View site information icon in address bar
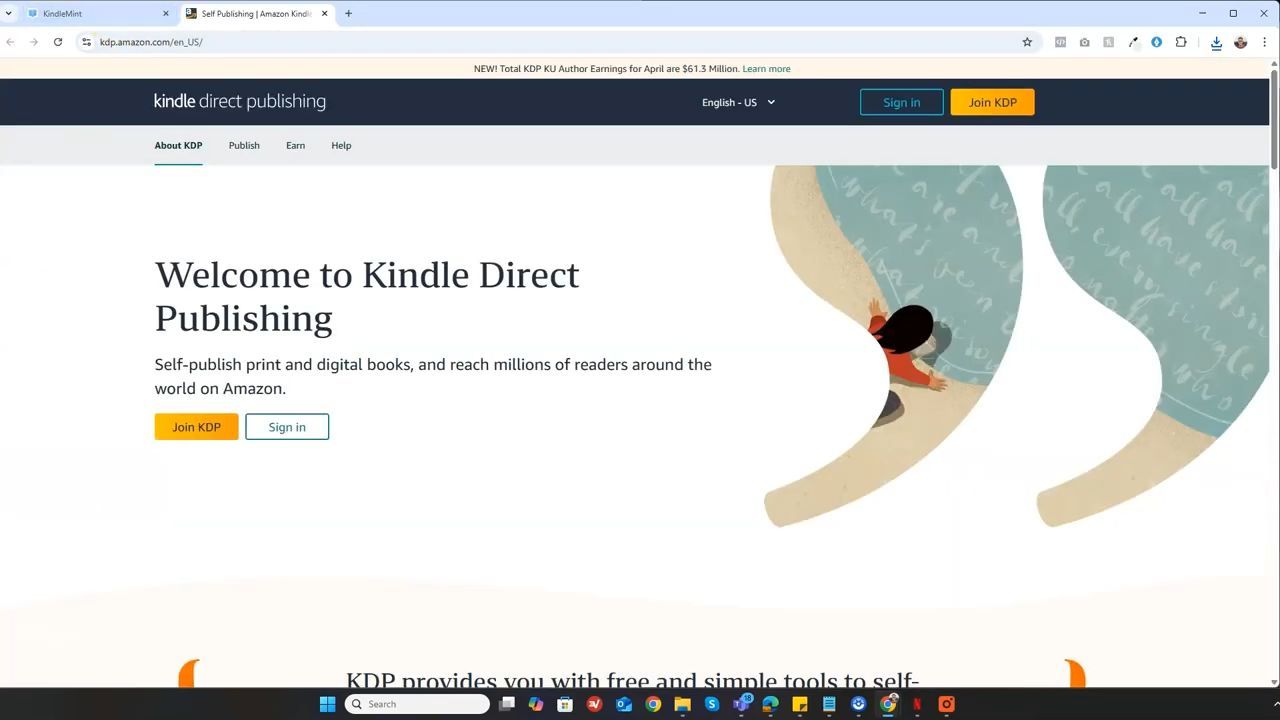This screenshot has height=720, width=1280. tap(87, 42)
